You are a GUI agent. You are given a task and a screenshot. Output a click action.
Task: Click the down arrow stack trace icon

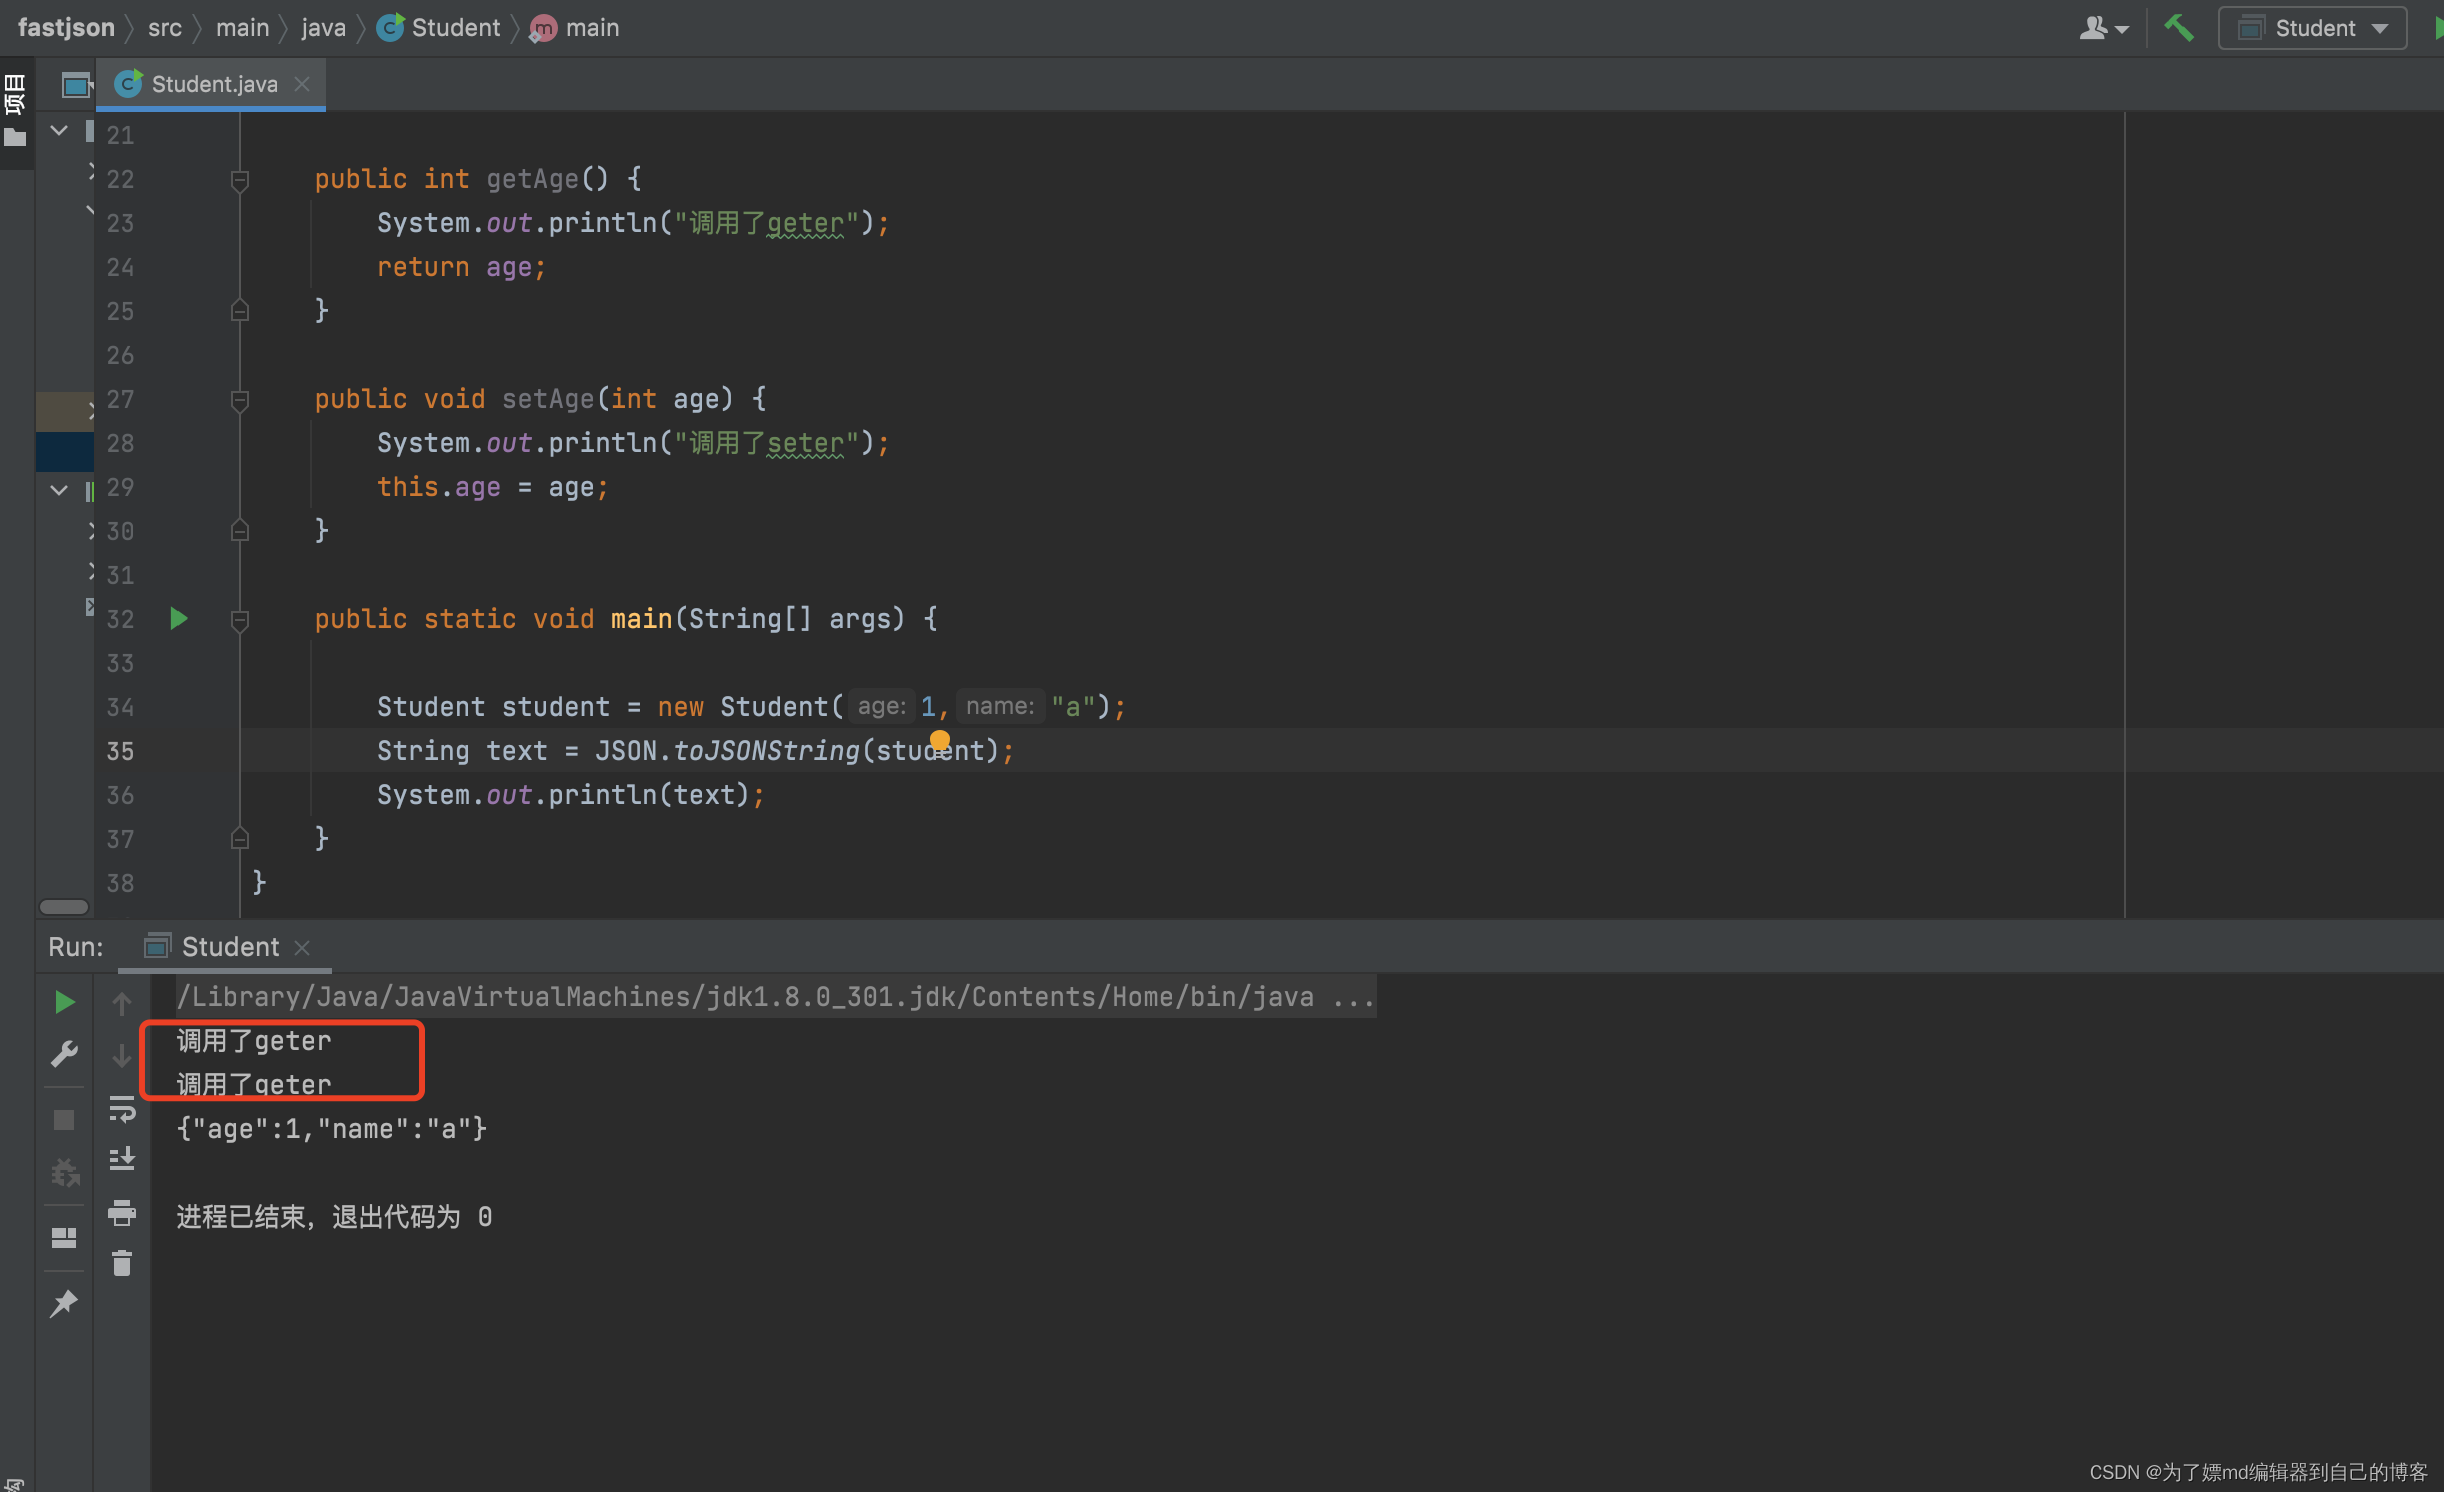[122, 1055]
